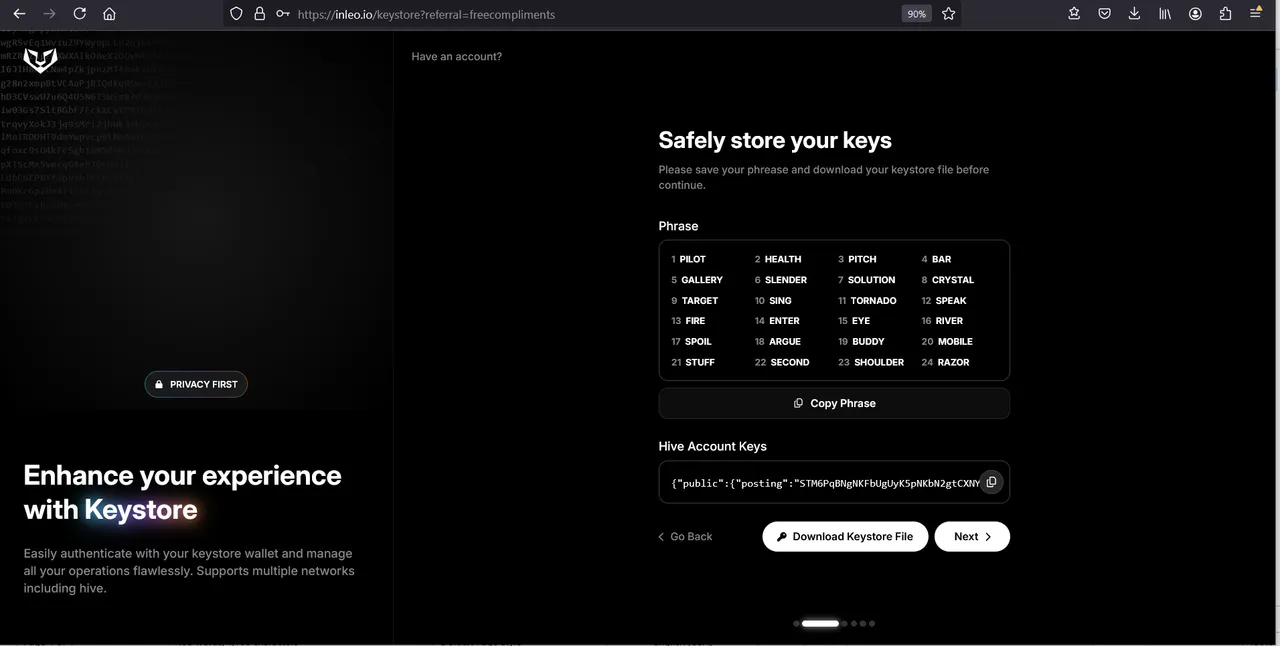Click phrase word 18 ARGUE
This screenshot has height=646, width=1280.
click(x=778, y=342)
